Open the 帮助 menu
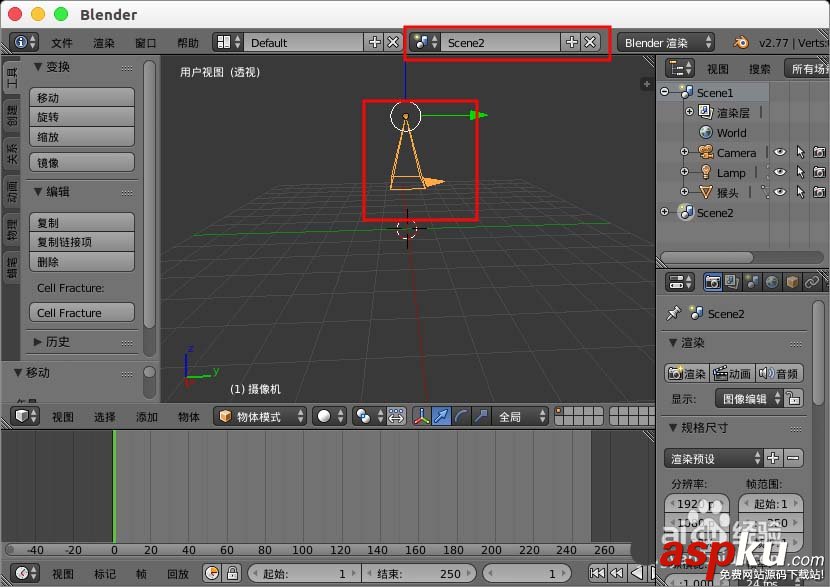 [187, 43]
